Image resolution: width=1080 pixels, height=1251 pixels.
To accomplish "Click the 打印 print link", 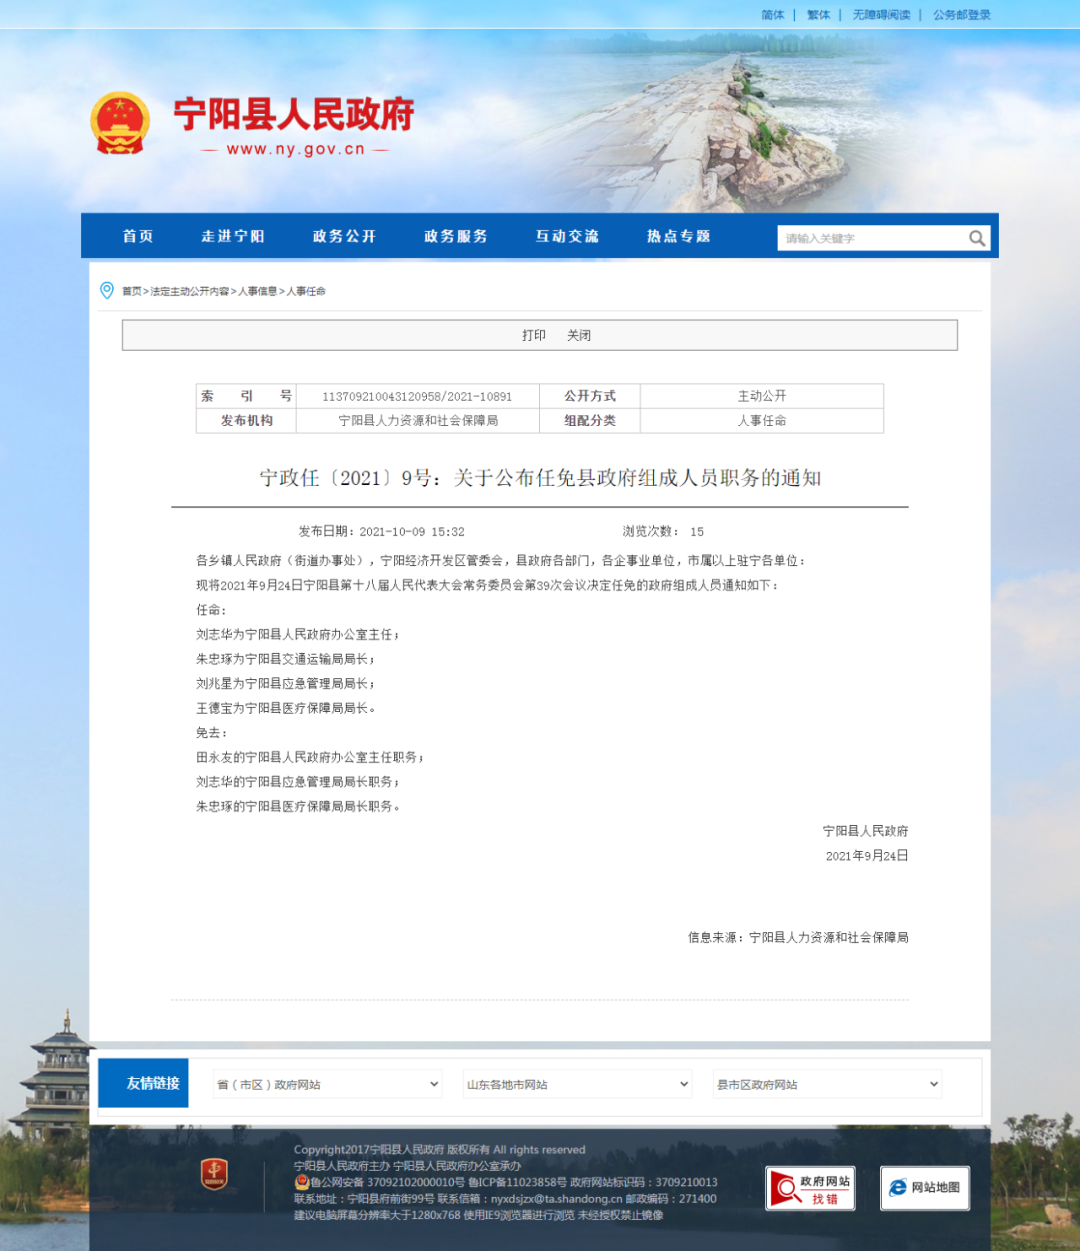I will pos(534,335).
